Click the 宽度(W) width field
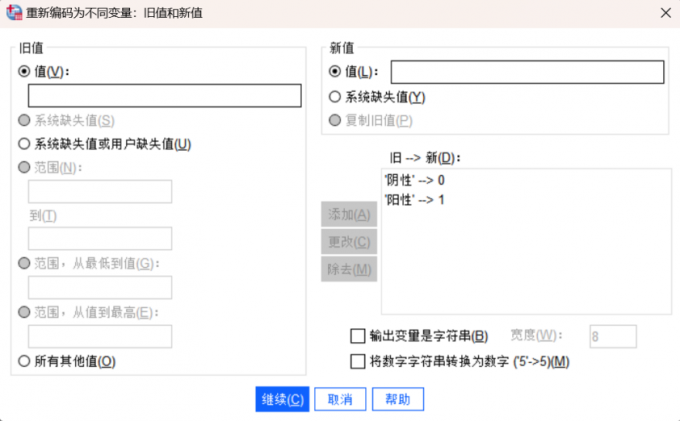Image resolution: width=680 pixels, height=421 pixels. (613, 336)
